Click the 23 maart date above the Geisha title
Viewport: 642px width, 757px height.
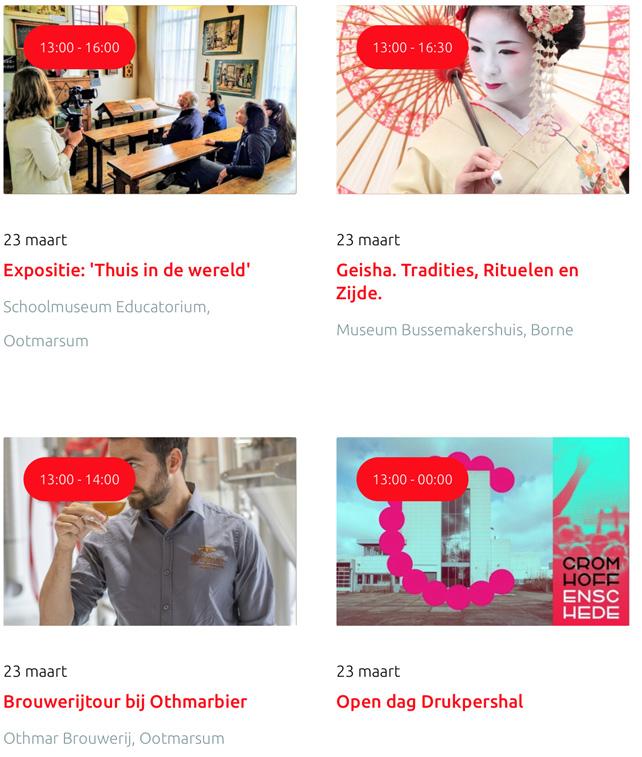click(368, 240)
